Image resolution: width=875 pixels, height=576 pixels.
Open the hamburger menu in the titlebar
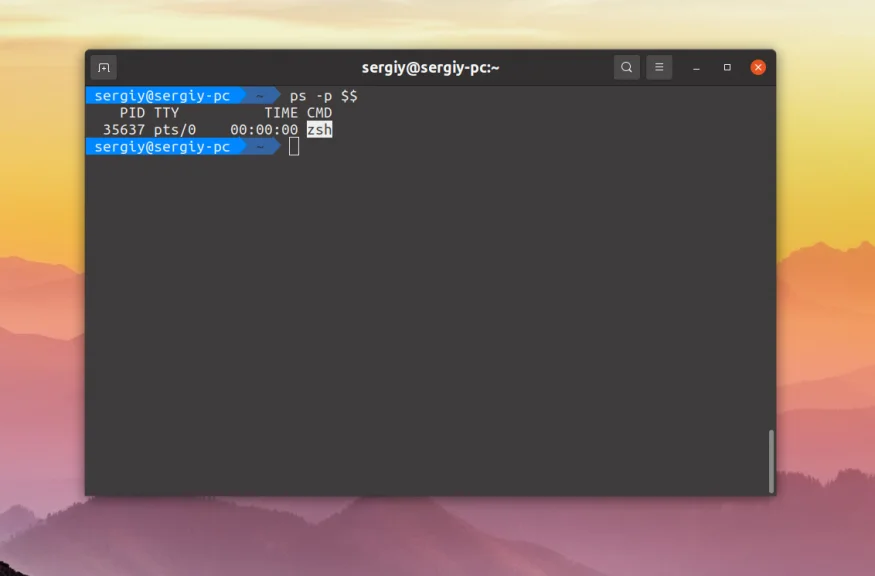(x=659, y=67)
